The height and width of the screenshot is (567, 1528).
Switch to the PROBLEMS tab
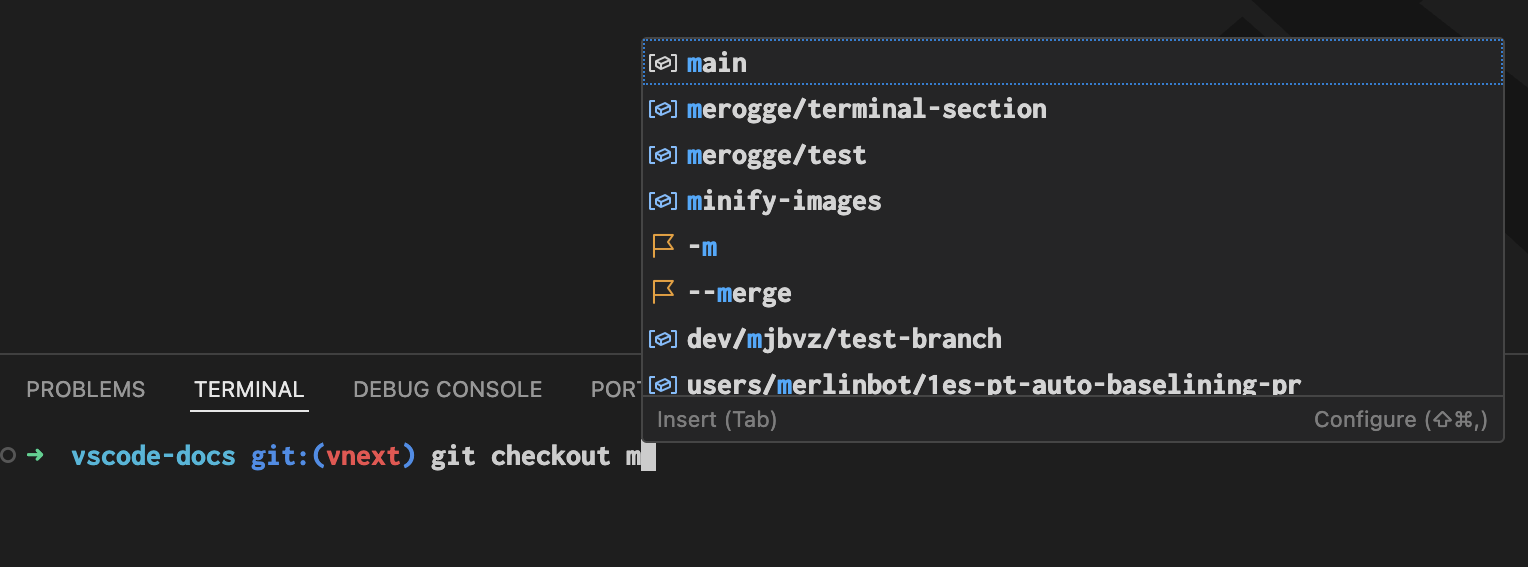85,390
